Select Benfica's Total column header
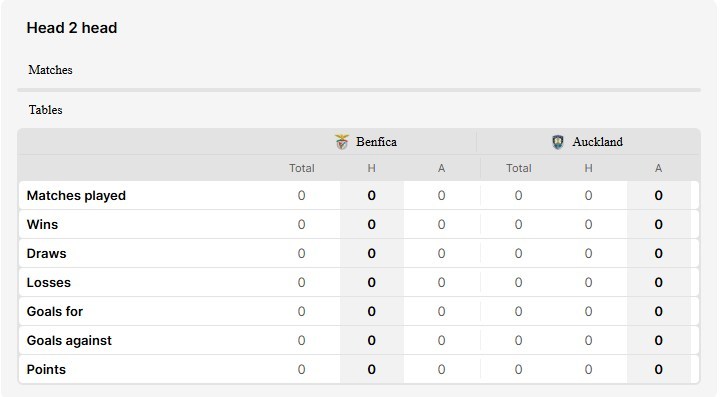 [x=301, y=168]
